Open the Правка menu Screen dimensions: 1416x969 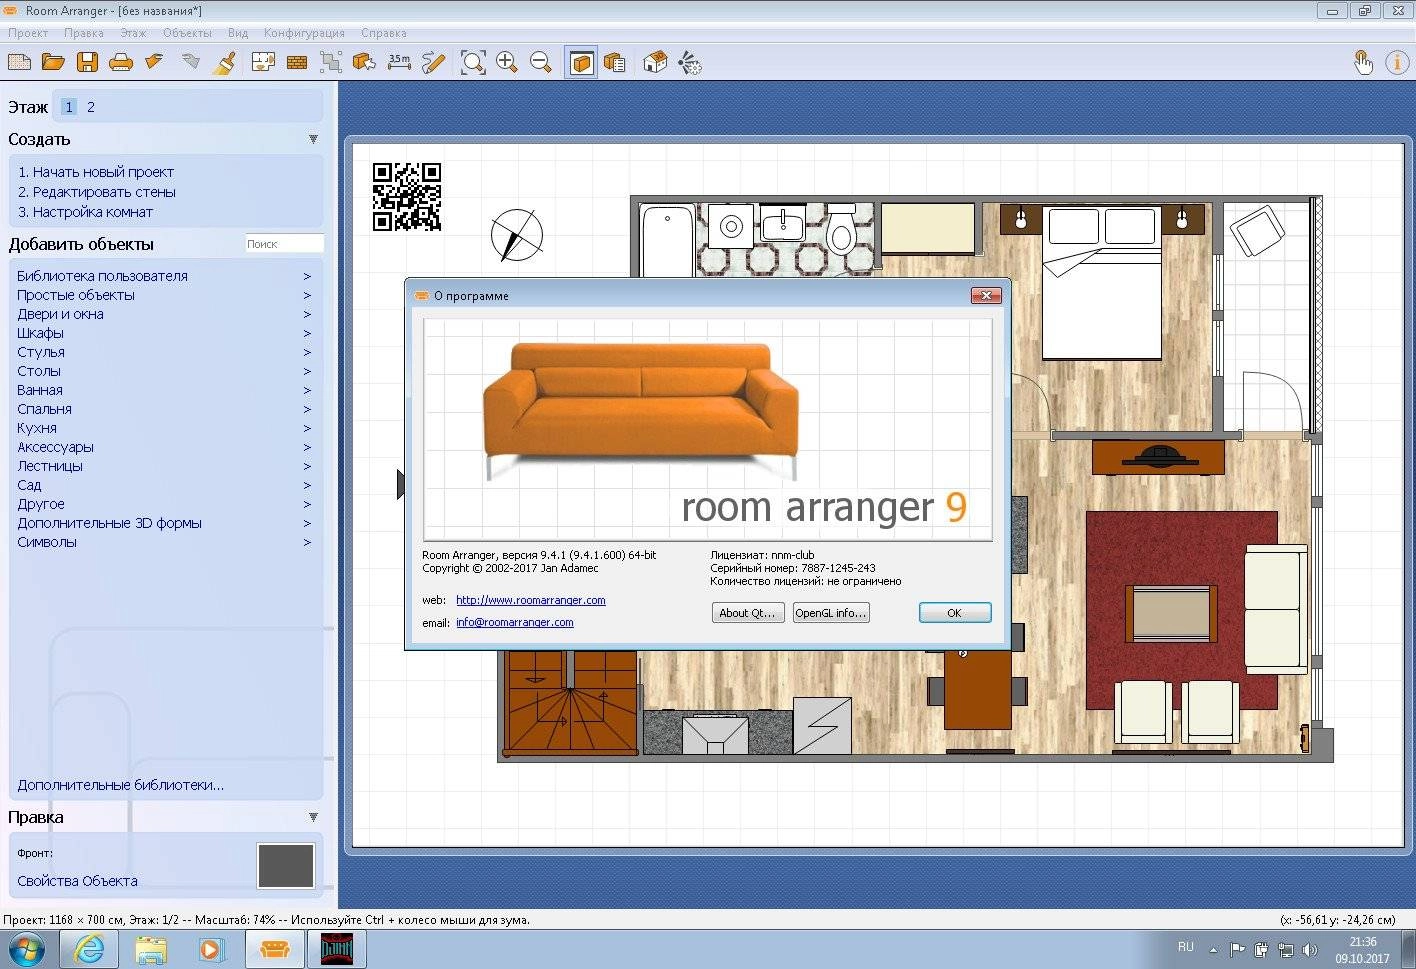[84, 33]
